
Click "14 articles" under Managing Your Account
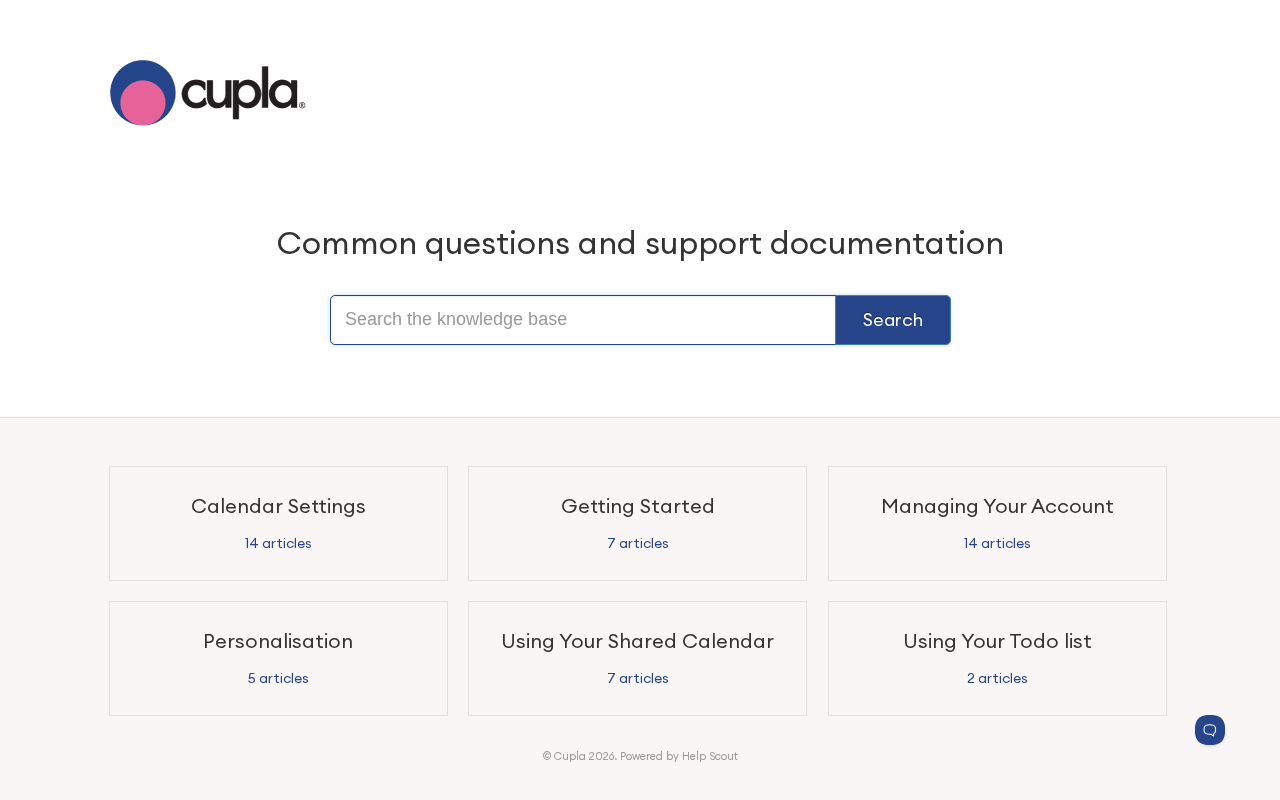click(x=997, y=544)
